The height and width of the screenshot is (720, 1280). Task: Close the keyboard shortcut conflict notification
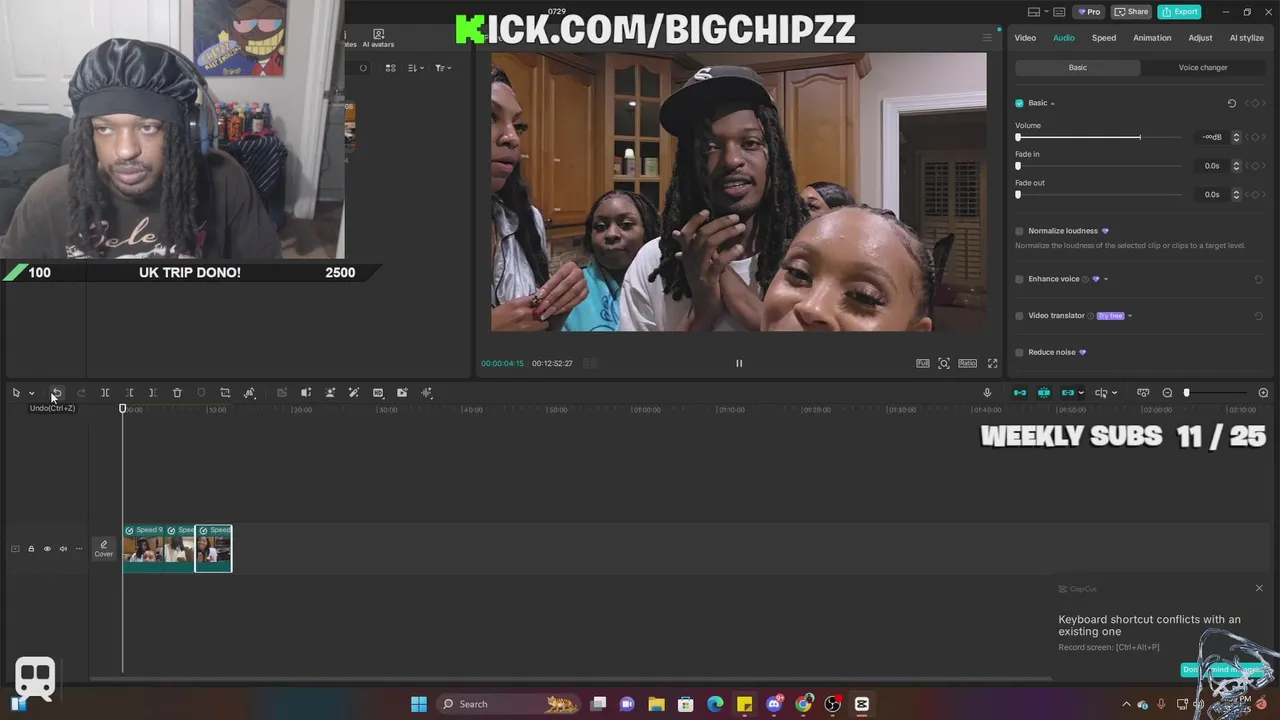pos(1259,588)
